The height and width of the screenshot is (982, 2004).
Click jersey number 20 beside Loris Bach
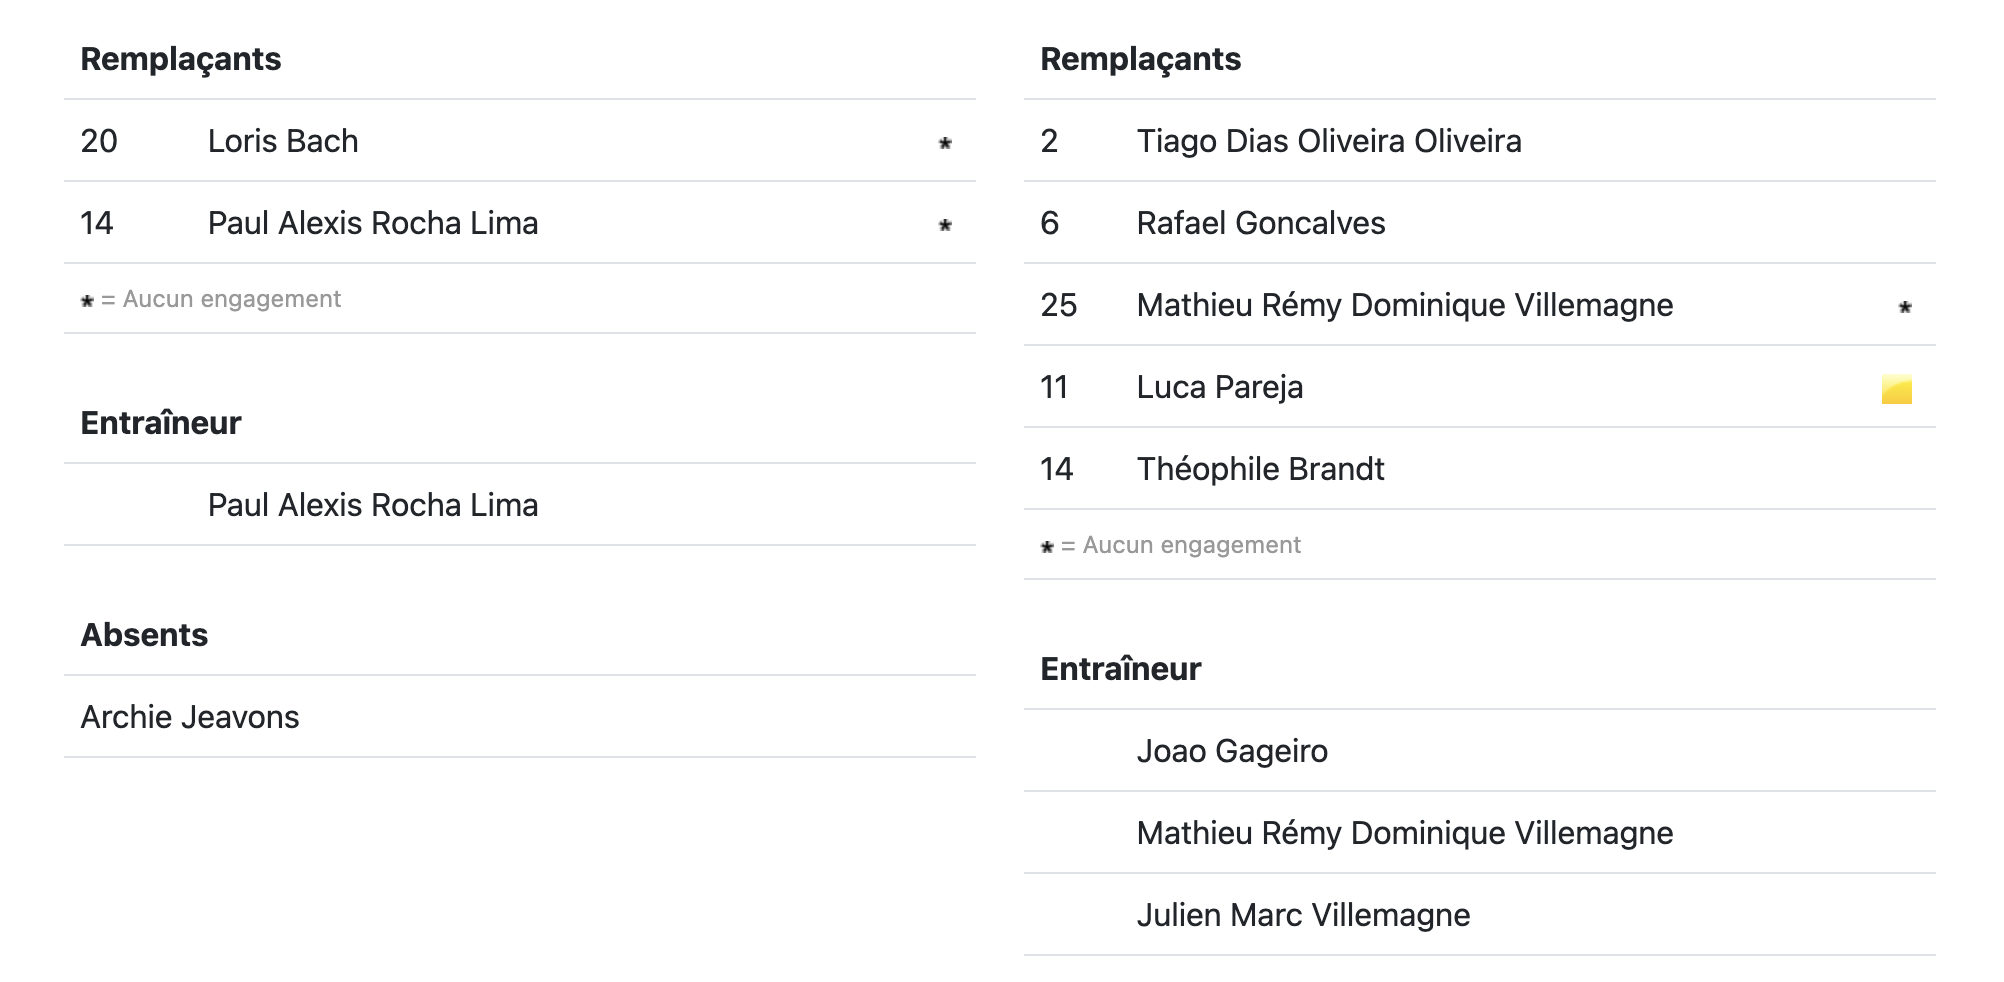(99, 141)
